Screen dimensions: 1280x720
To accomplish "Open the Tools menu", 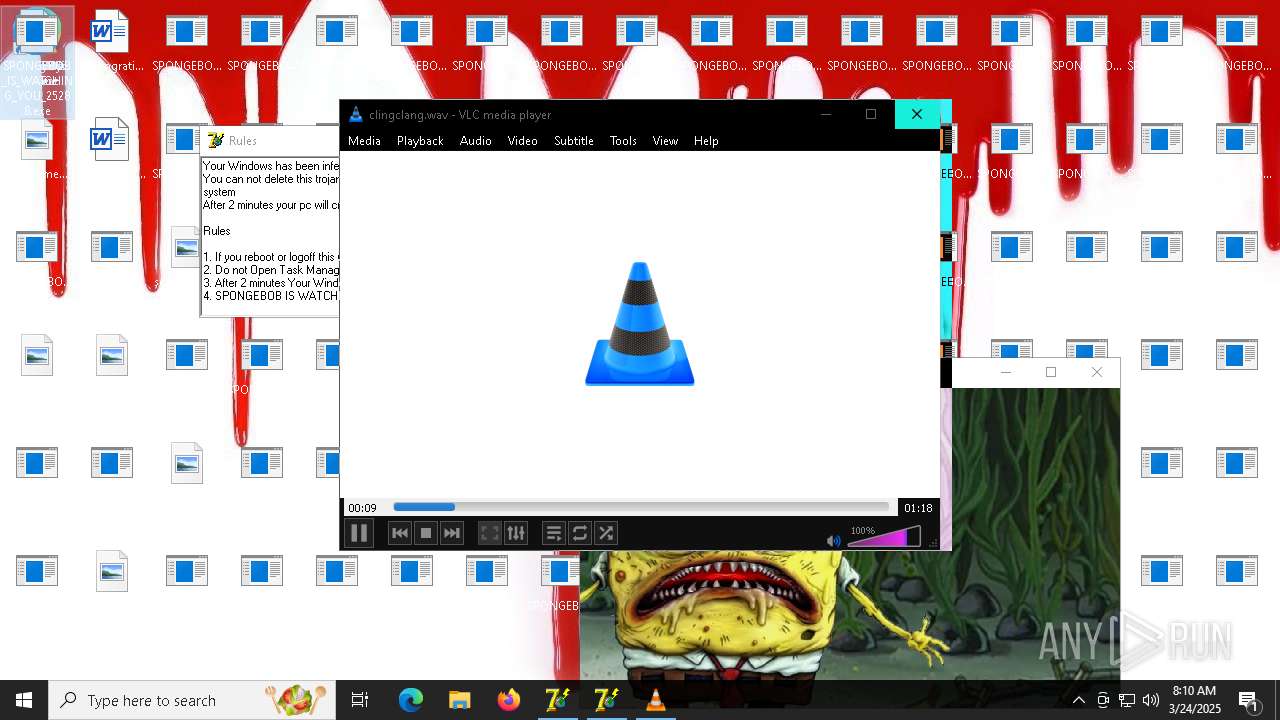I will (x=623, y=141).
